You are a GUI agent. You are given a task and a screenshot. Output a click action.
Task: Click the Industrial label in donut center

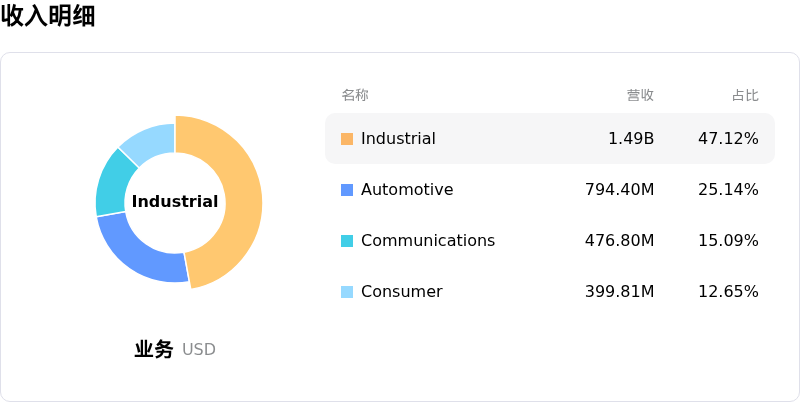pyautogui.click(x=175, y=202)
